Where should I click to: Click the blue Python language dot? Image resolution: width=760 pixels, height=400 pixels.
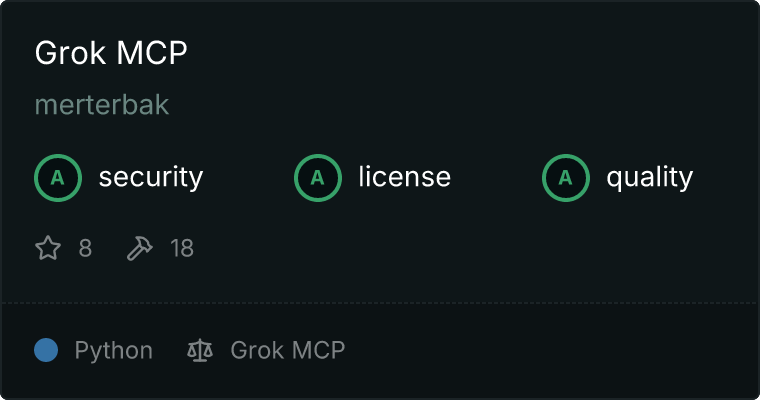(46, 350)
